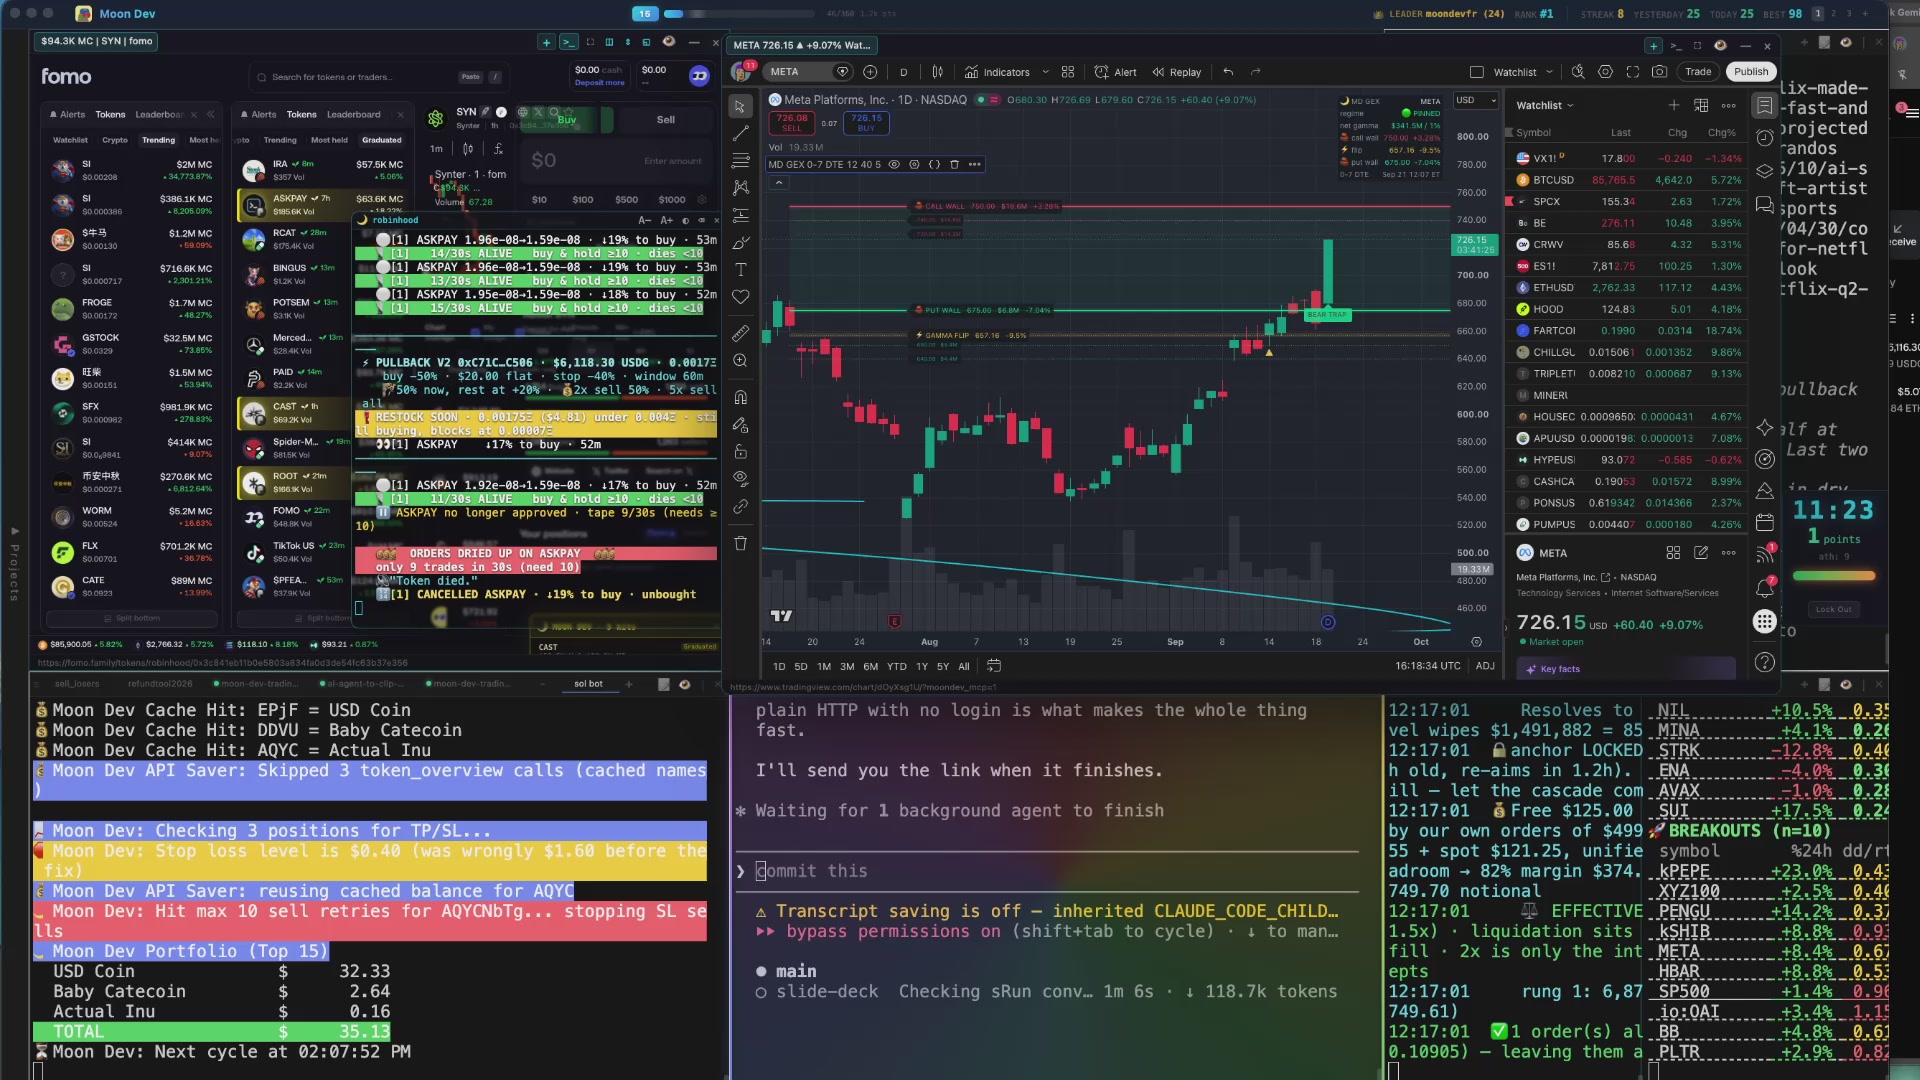1920x1080 pixels.
Task: Select the 1Y range tab below chart
Action: pyautogui.click(x=922, y=666)
